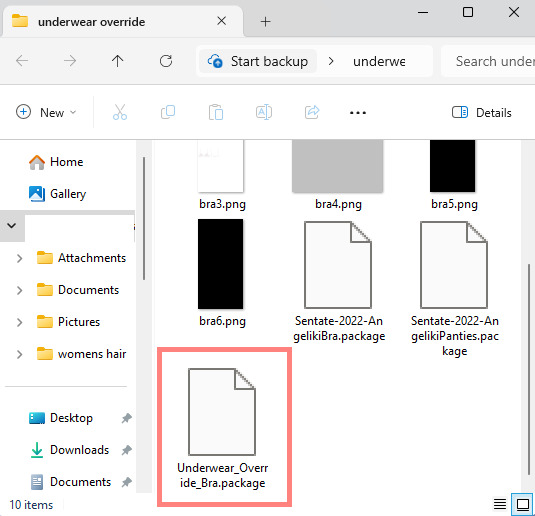Click the file list vertical scrollbar
This screenshot has height=516, width=535.
click(529, 370)
